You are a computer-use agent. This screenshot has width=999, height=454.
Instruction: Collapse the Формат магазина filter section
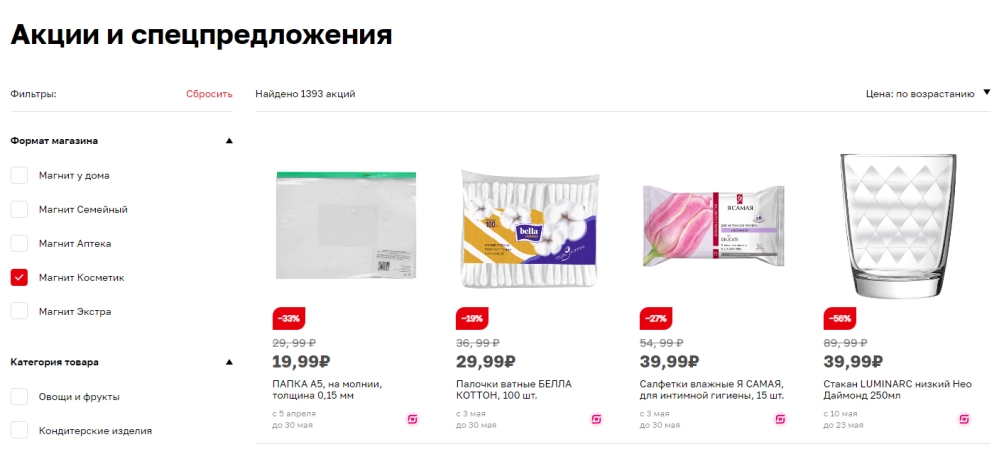click(x=229, y=141)
